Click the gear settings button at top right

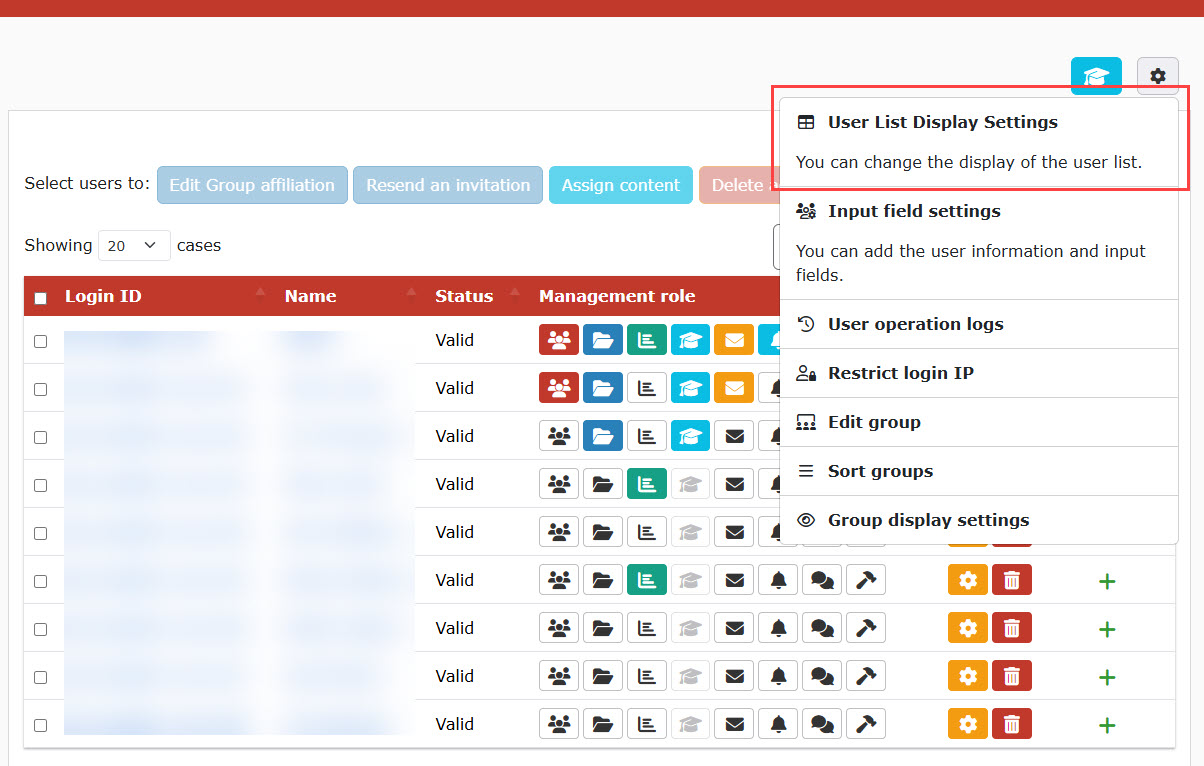point(1157,76)
